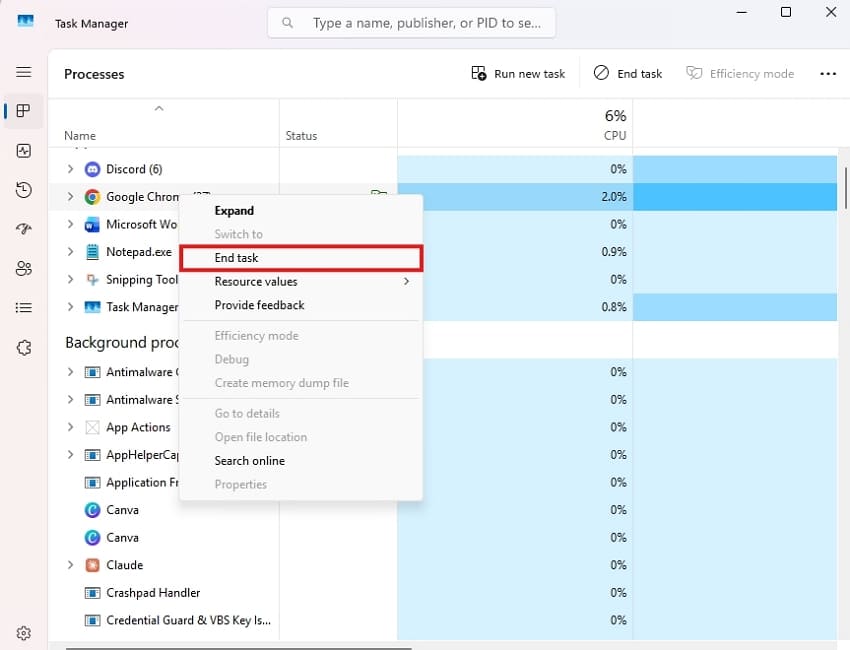Image resolution: width=850 pixels, height=650 pixels.
Task: Expand the Claude process group
Action: point(70,565)
